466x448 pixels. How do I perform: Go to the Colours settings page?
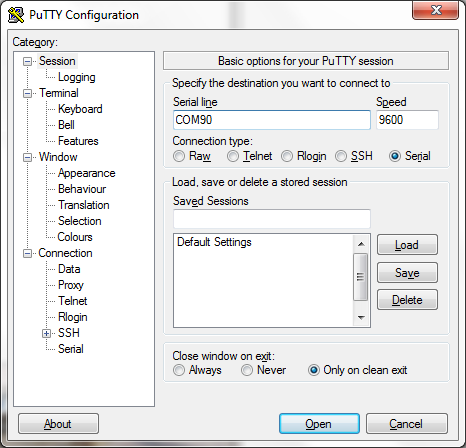click(75, 237)
